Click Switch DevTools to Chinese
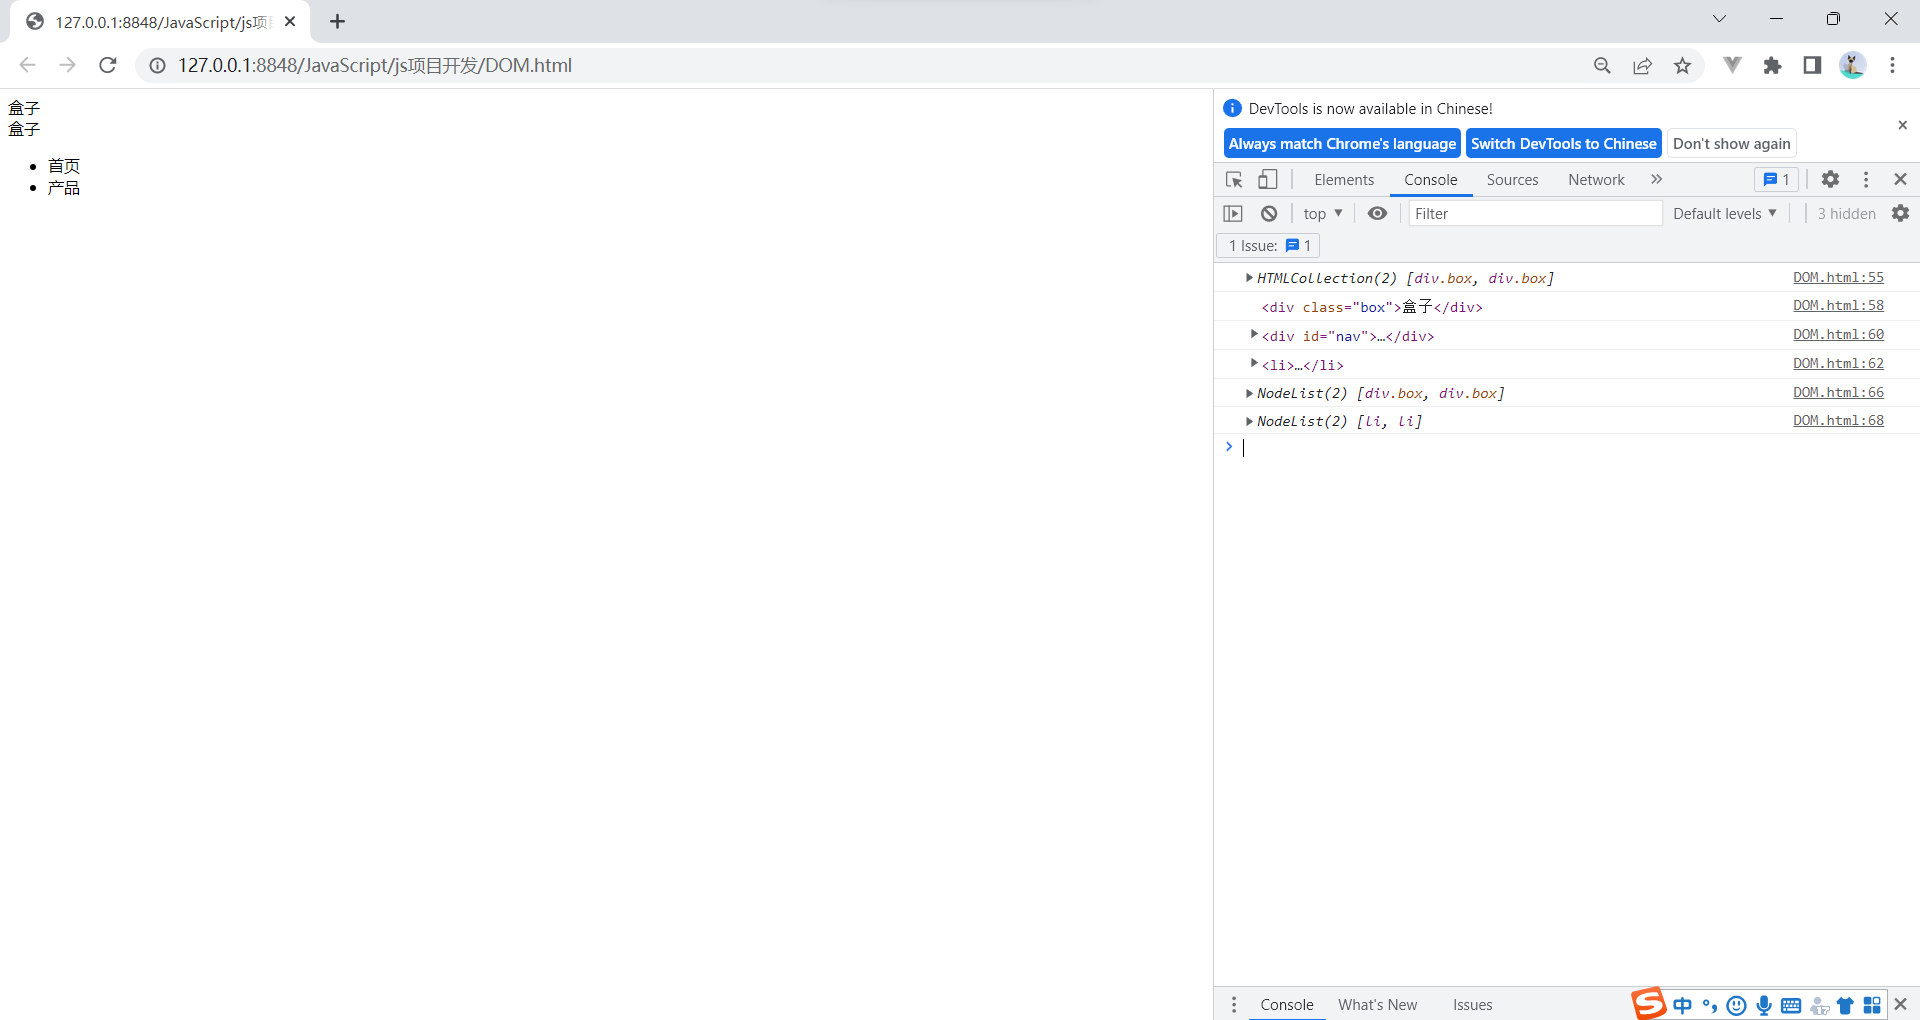Screen dimensions: 1920x1020 (x=1563, y=143)
